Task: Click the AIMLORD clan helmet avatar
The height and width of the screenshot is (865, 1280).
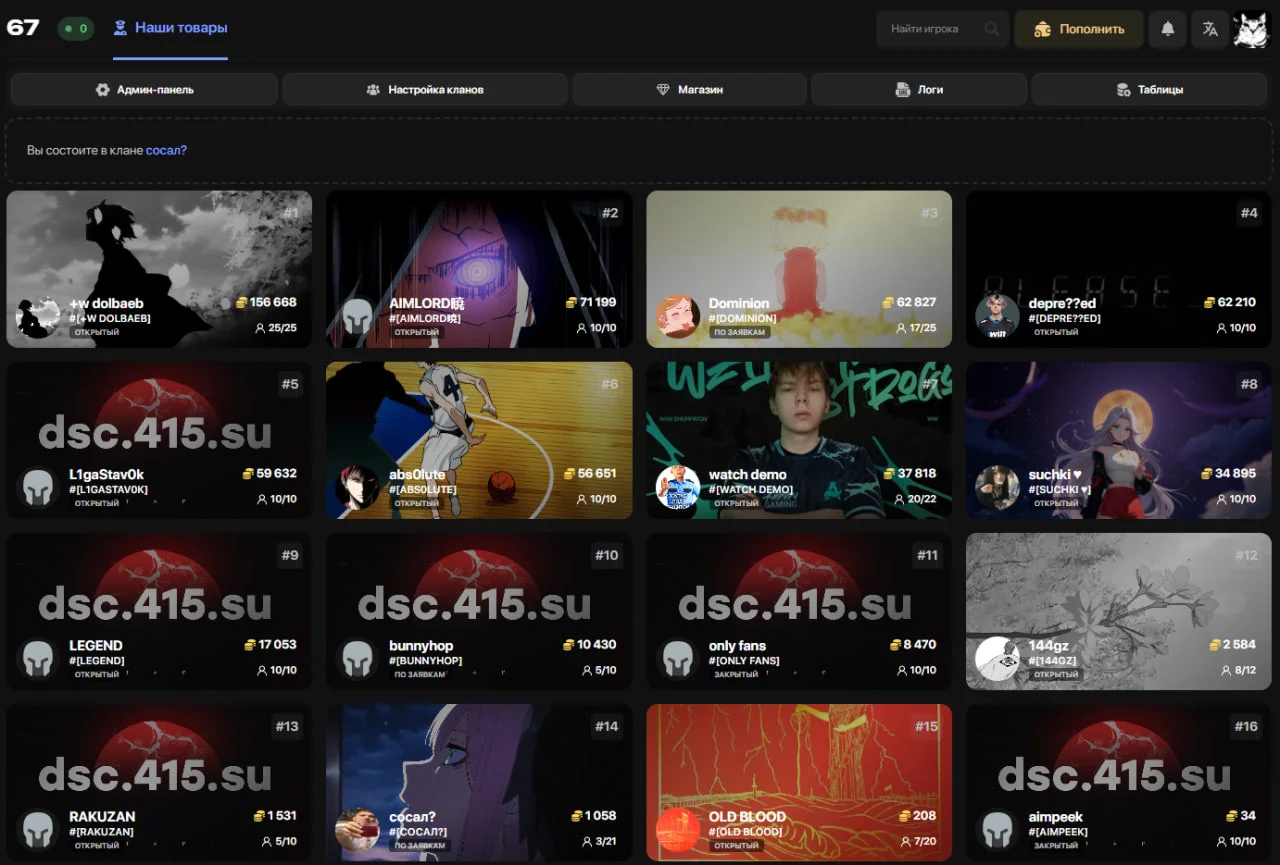Action: [358, 317]
